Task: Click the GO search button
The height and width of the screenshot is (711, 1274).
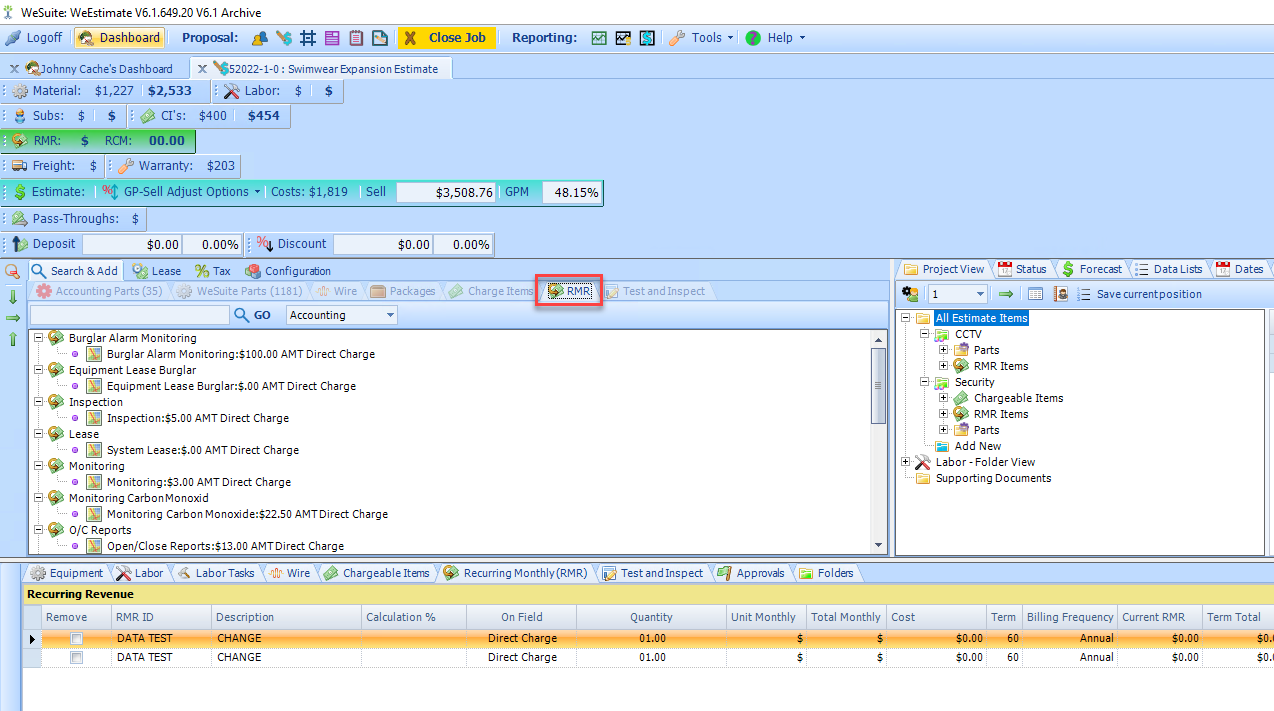Action: (x=253, y=315)
